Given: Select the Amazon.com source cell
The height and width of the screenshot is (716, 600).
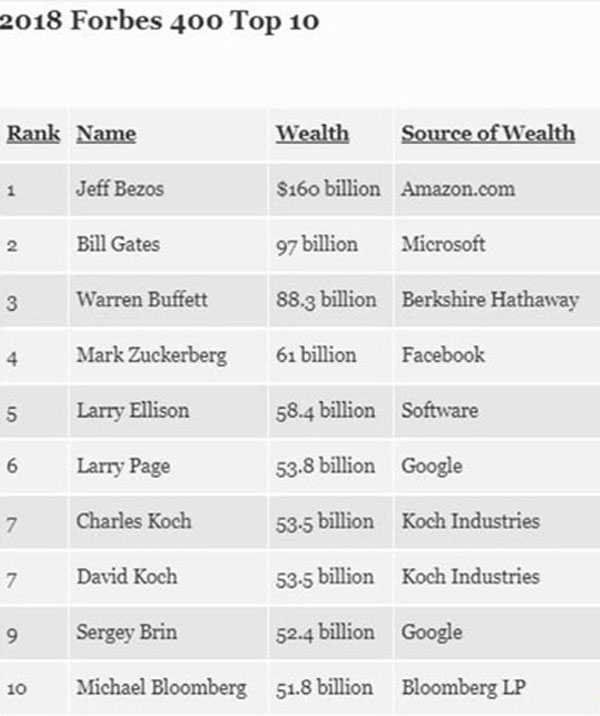Looking at the screenshot, I should coord(456,189).
